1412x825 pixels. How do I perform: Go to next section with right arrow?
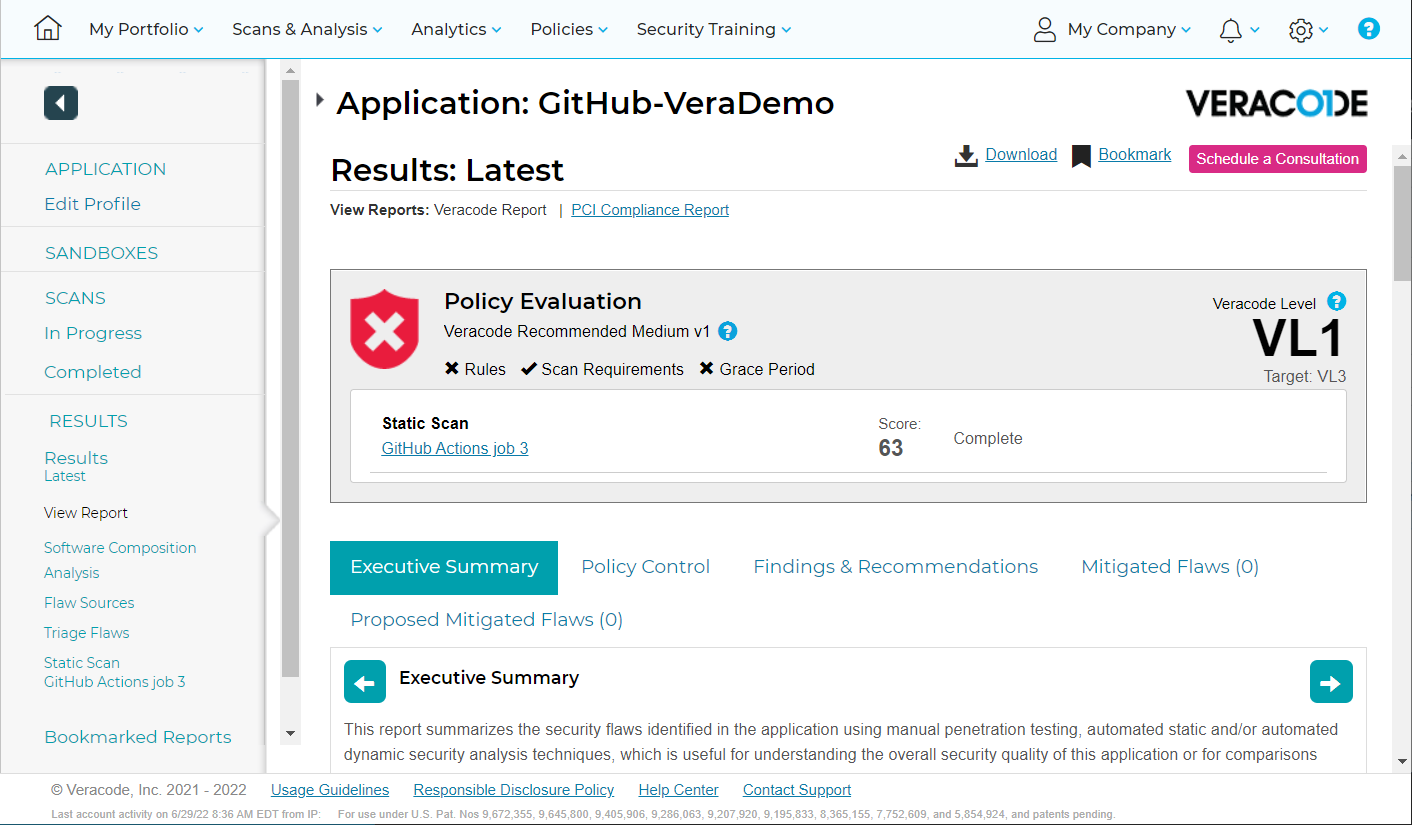coord(1331,682)
